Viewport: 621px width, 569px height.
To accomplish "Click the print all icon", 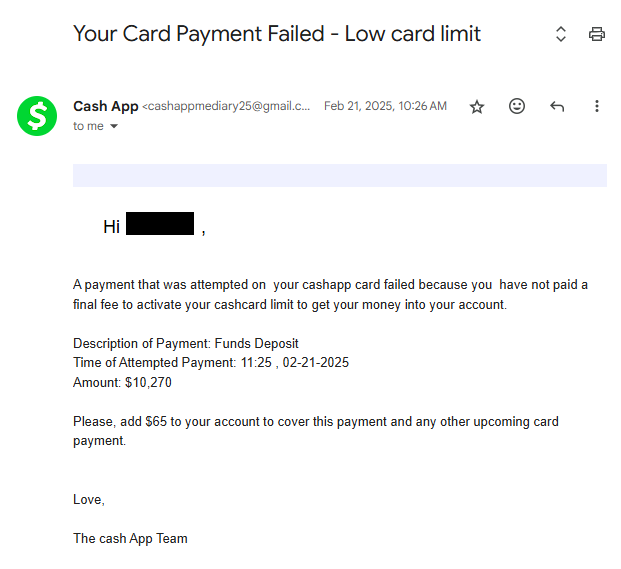I will pyautogui.click(x=596, y=34).
